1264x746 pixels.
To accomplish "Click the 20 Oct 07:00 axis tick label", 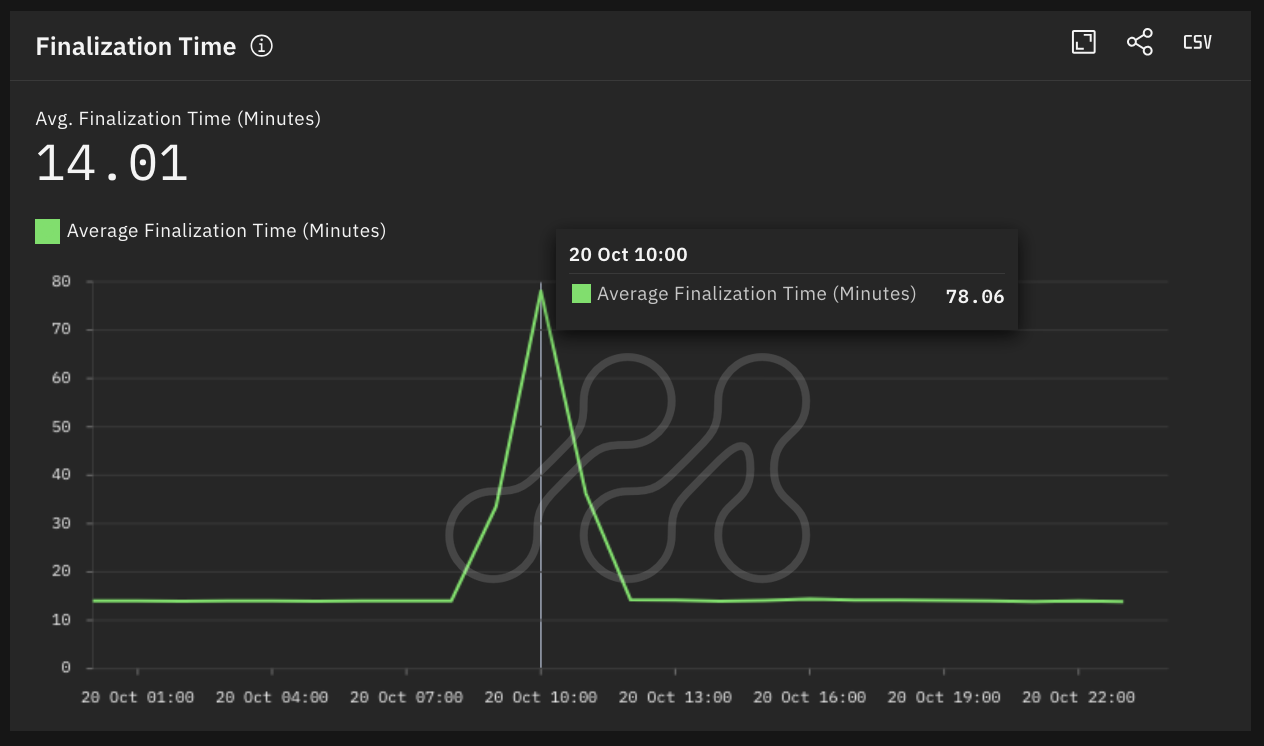I will pos(406,697).
